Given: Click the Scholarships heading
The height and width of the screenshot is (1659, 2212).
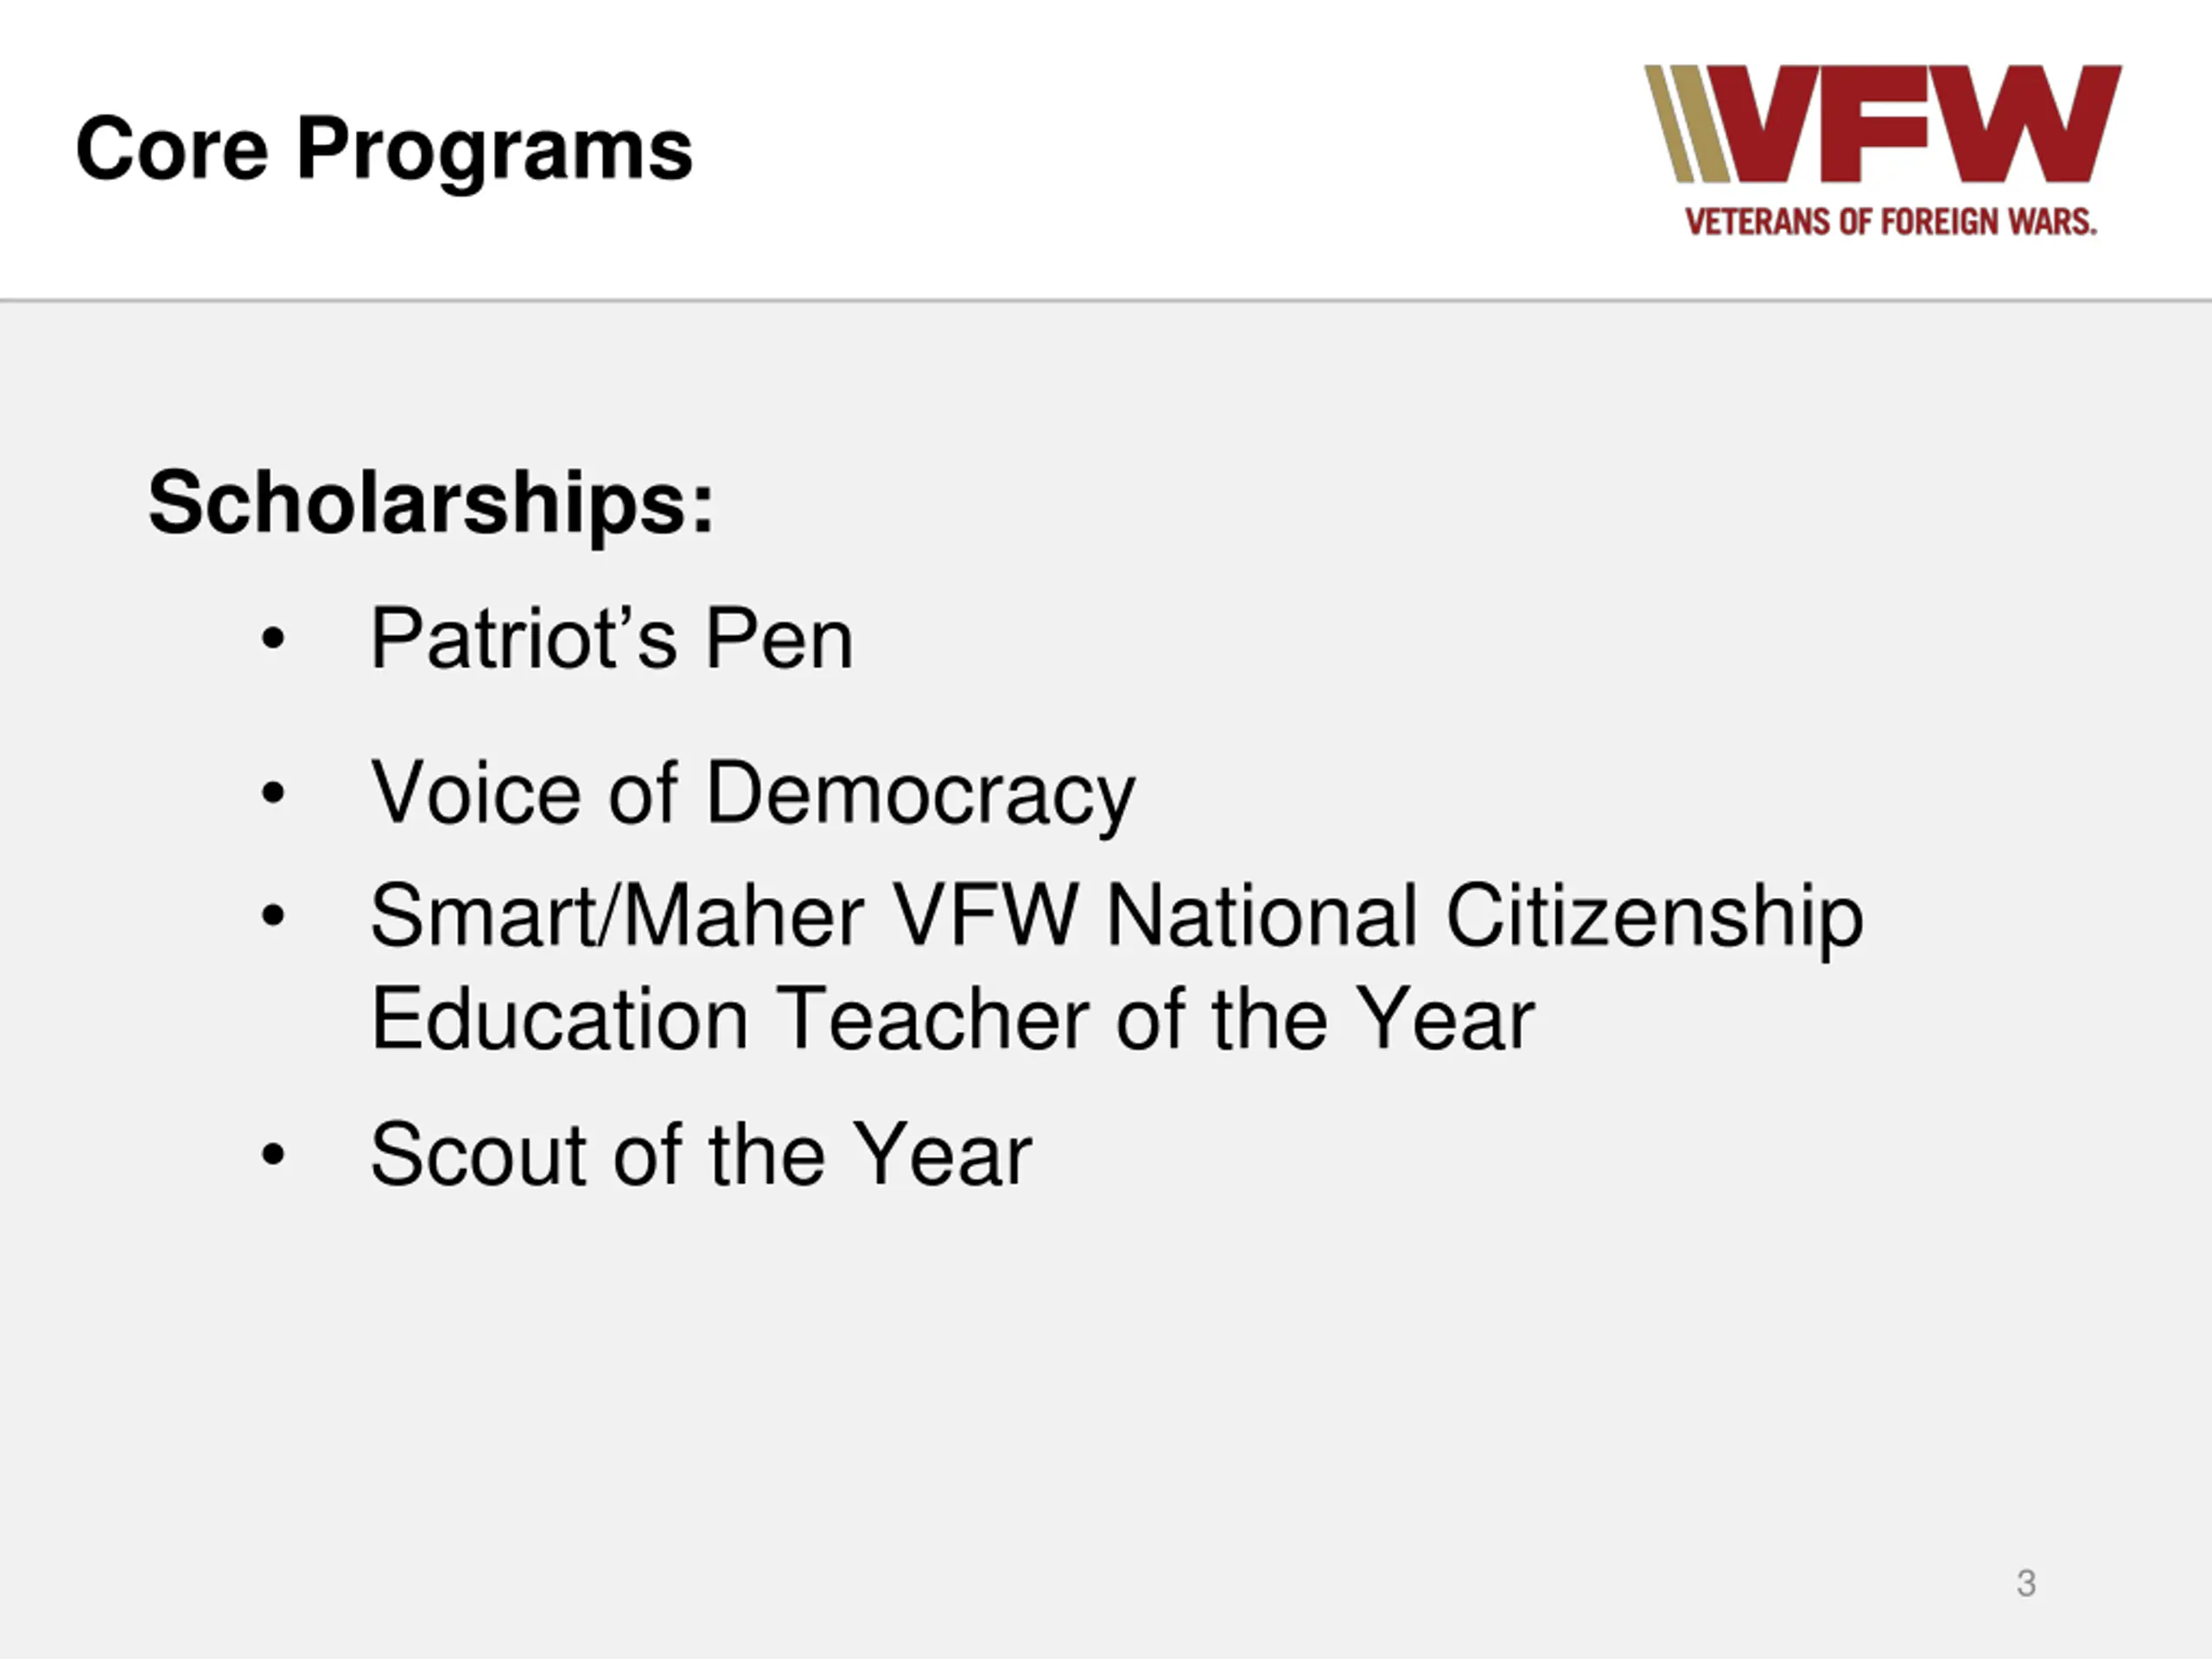Looking at the screenshot, I should [431, 503].
